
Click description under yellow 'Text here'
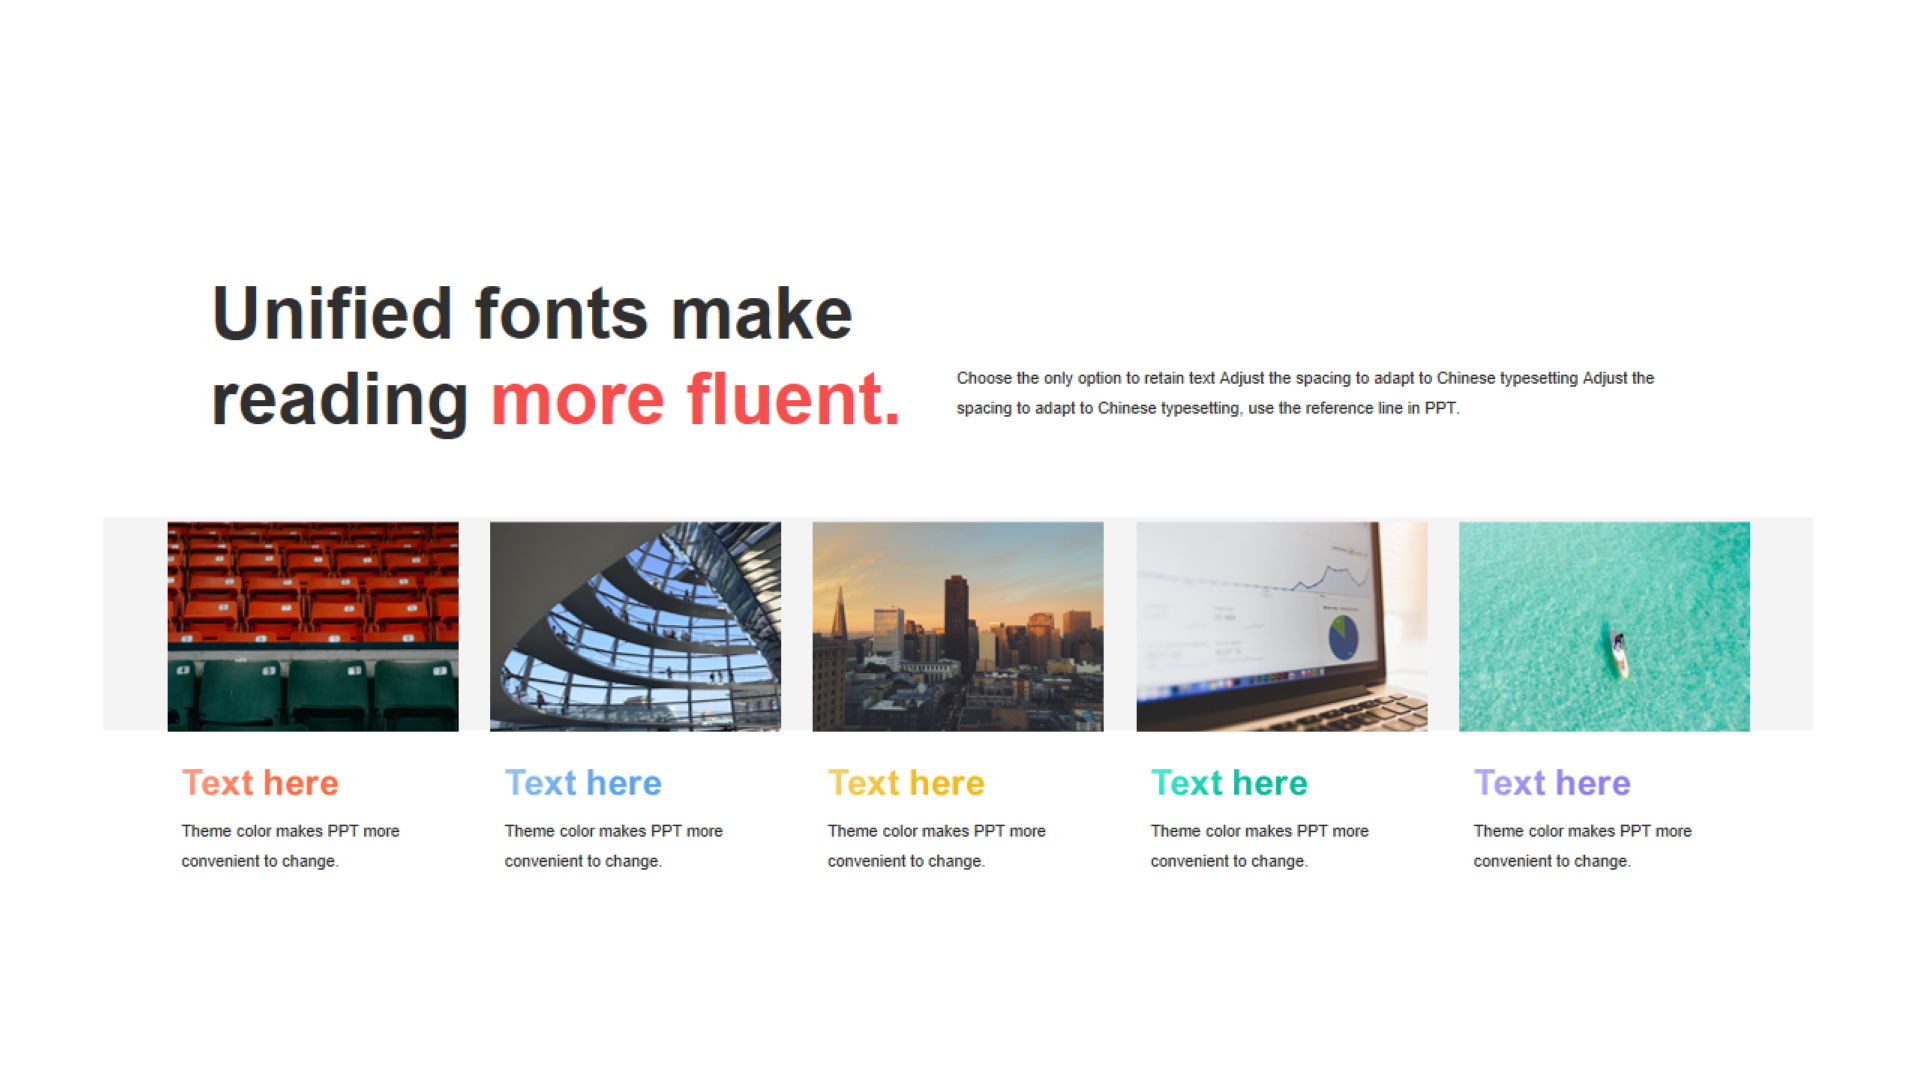pos(936,846)
